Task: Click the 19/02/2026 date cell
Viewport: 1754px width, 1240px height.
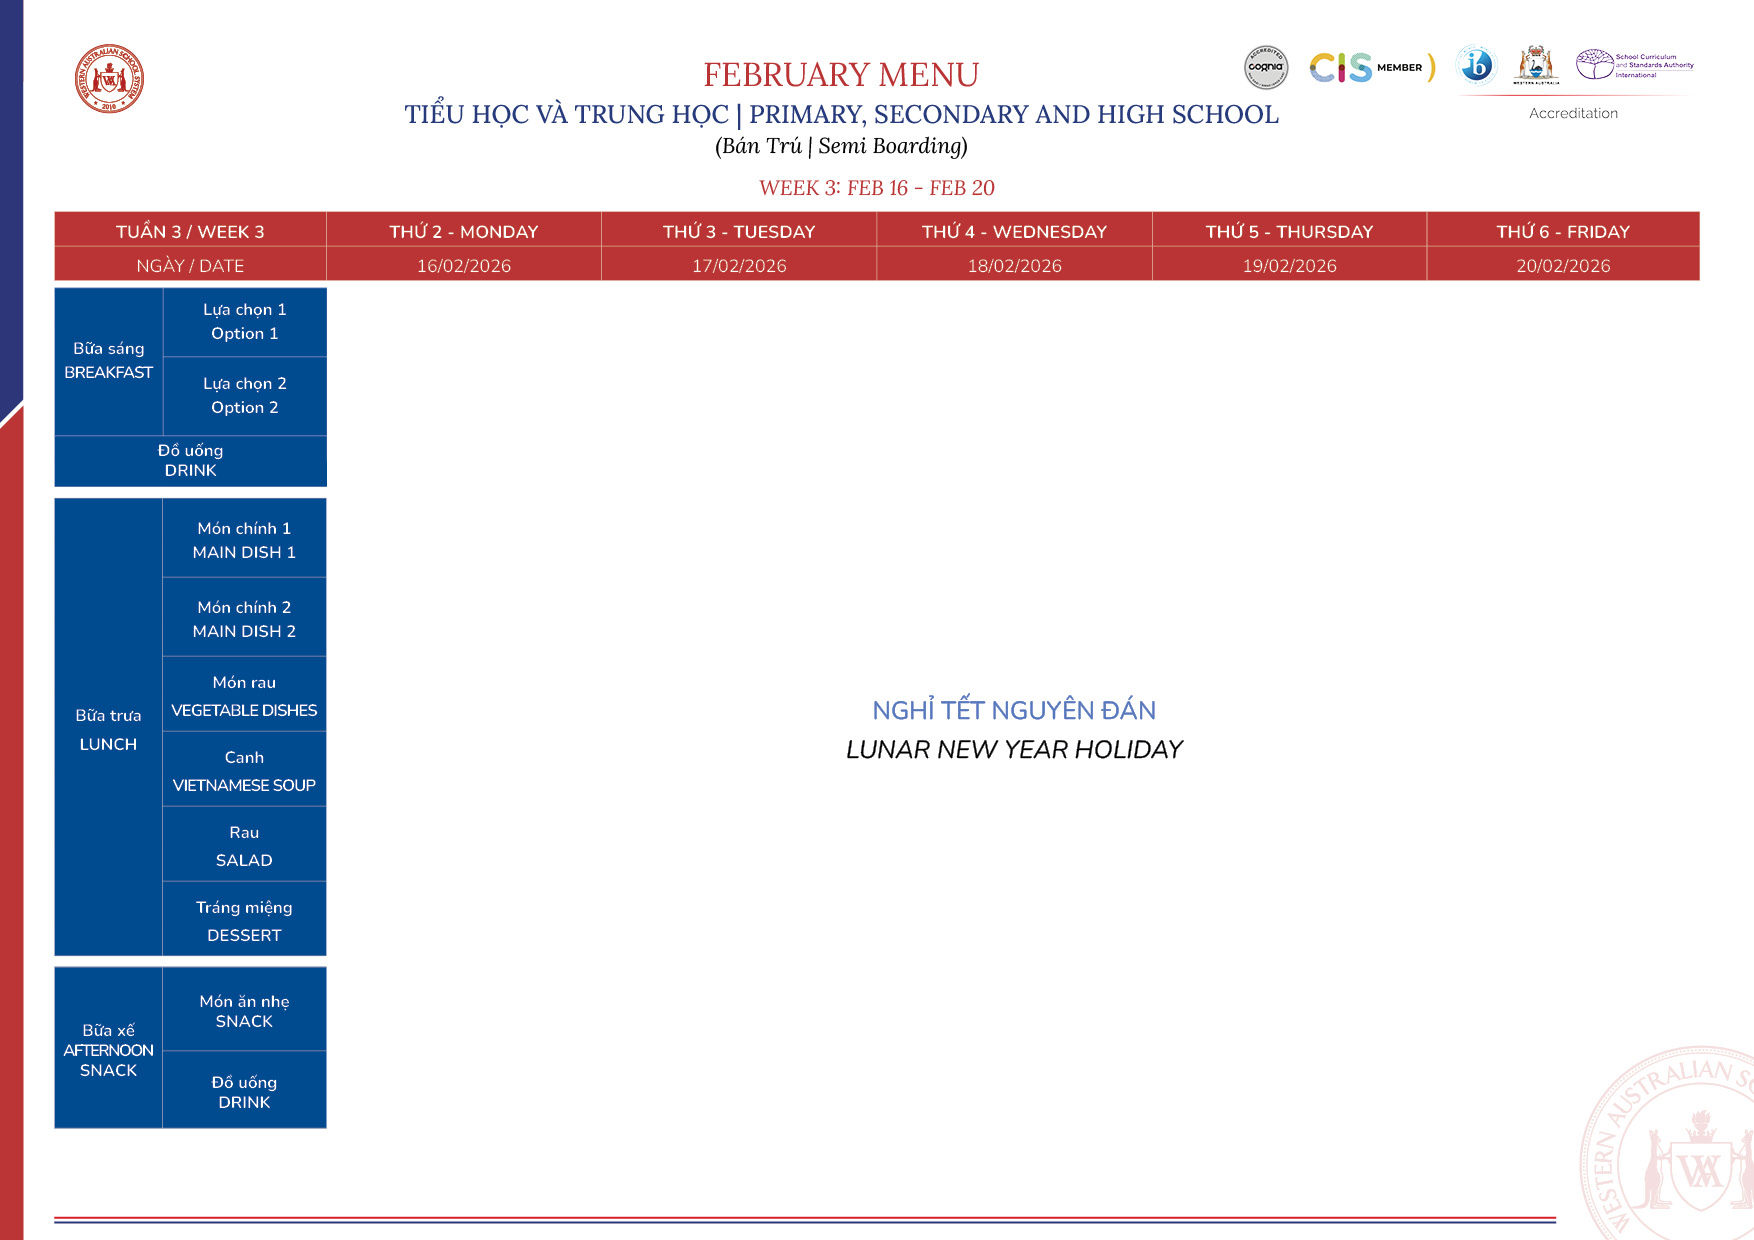Action: click(x=1289, y=265)
